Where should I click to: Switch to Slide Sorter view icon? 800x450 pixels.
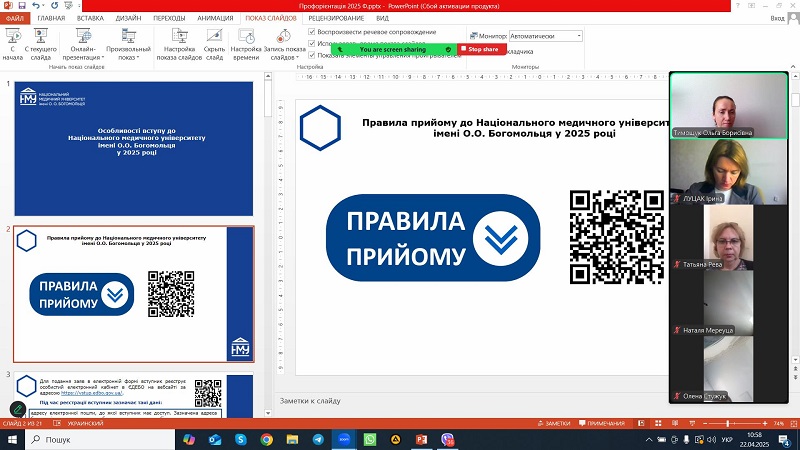[658, 423]
